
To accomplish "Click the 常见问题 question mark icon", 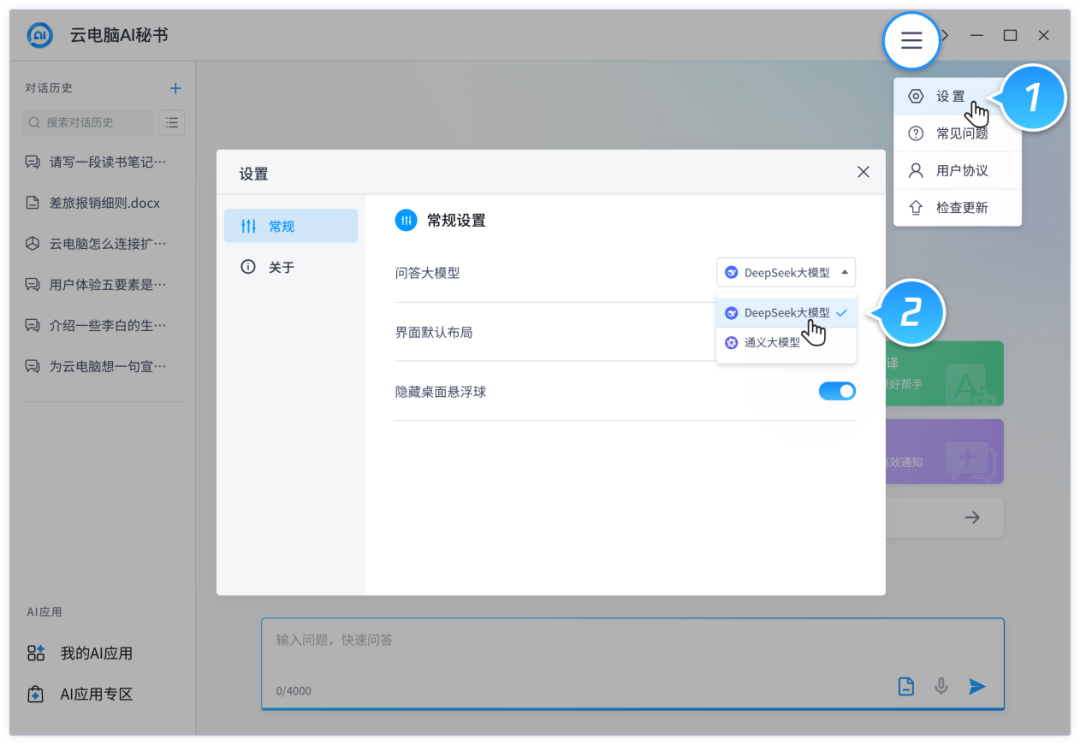I will (x=915, y=134).
